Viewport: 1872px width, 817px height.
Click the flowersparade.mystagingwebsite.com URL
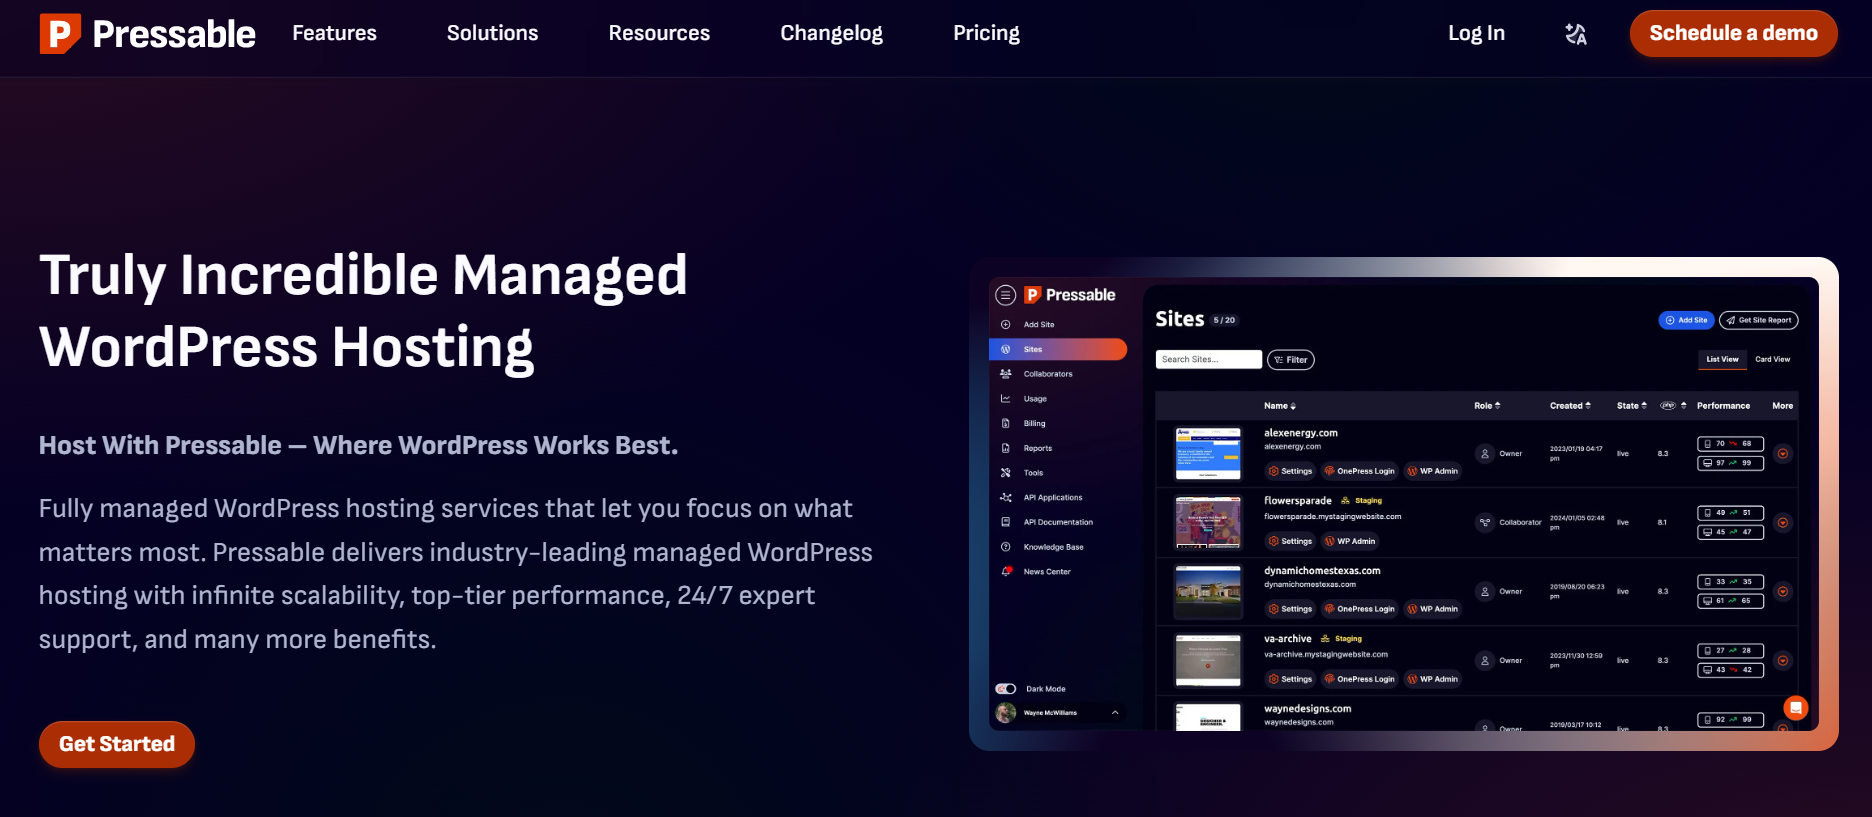[1332, 517]
